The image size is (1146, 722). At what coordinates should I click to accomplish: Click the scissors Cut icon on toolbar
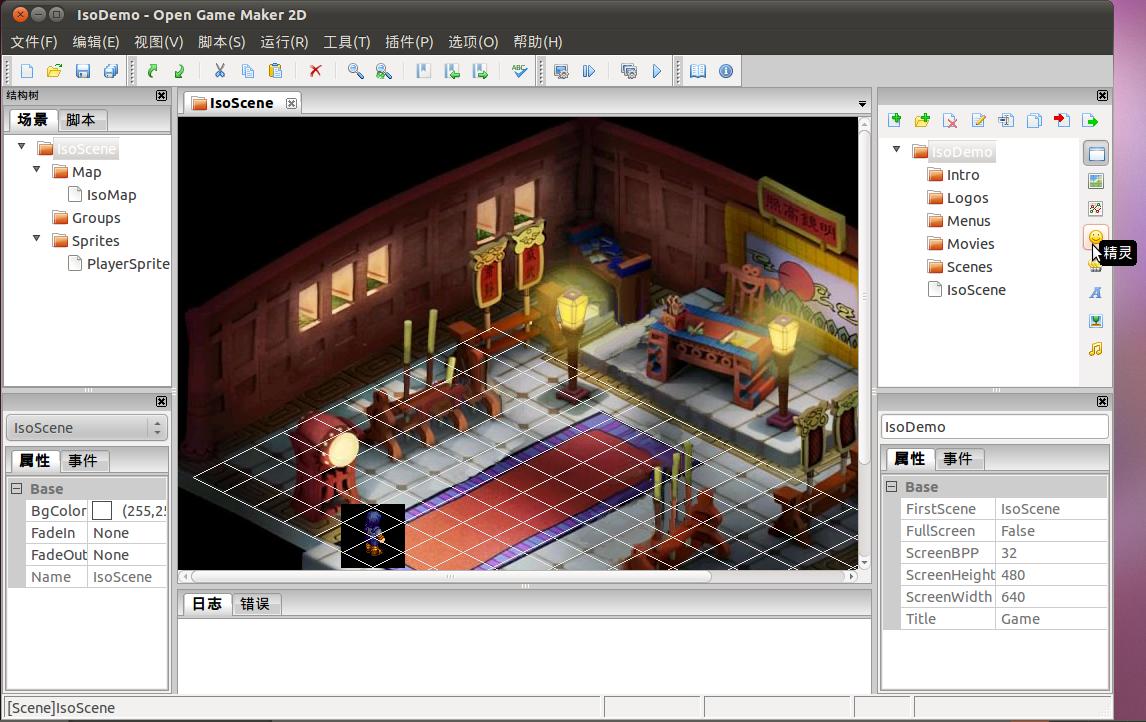[219, 71]
